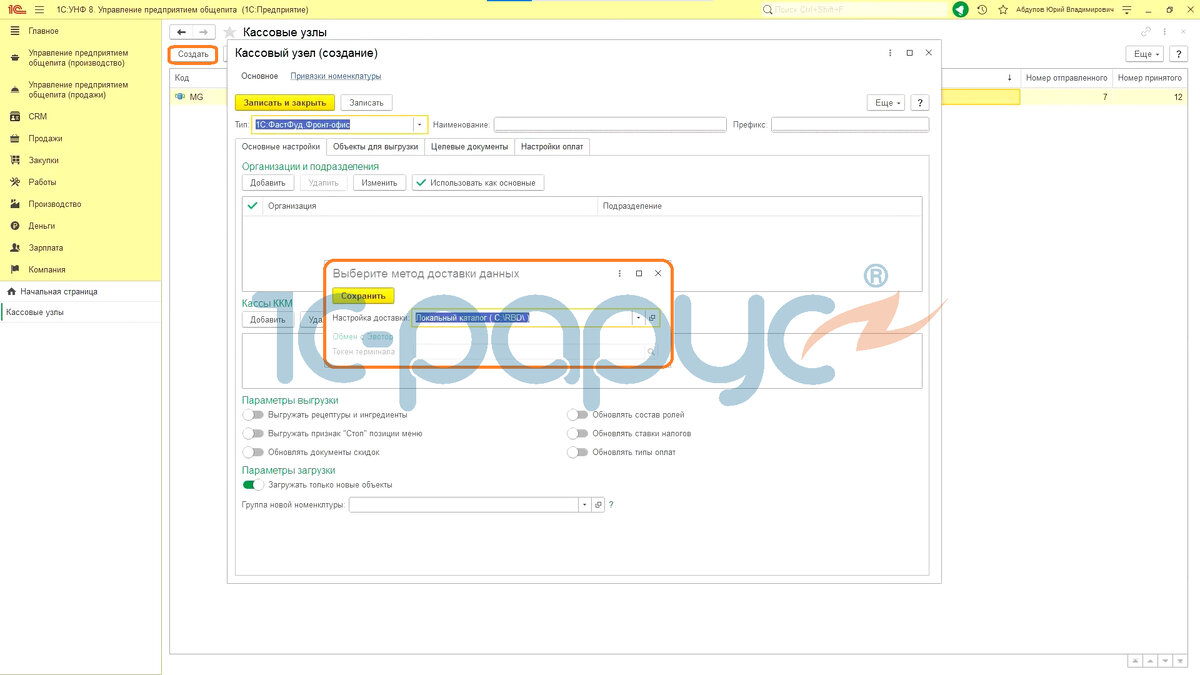Click Создать button on list toolbar

tap(193, 54)
